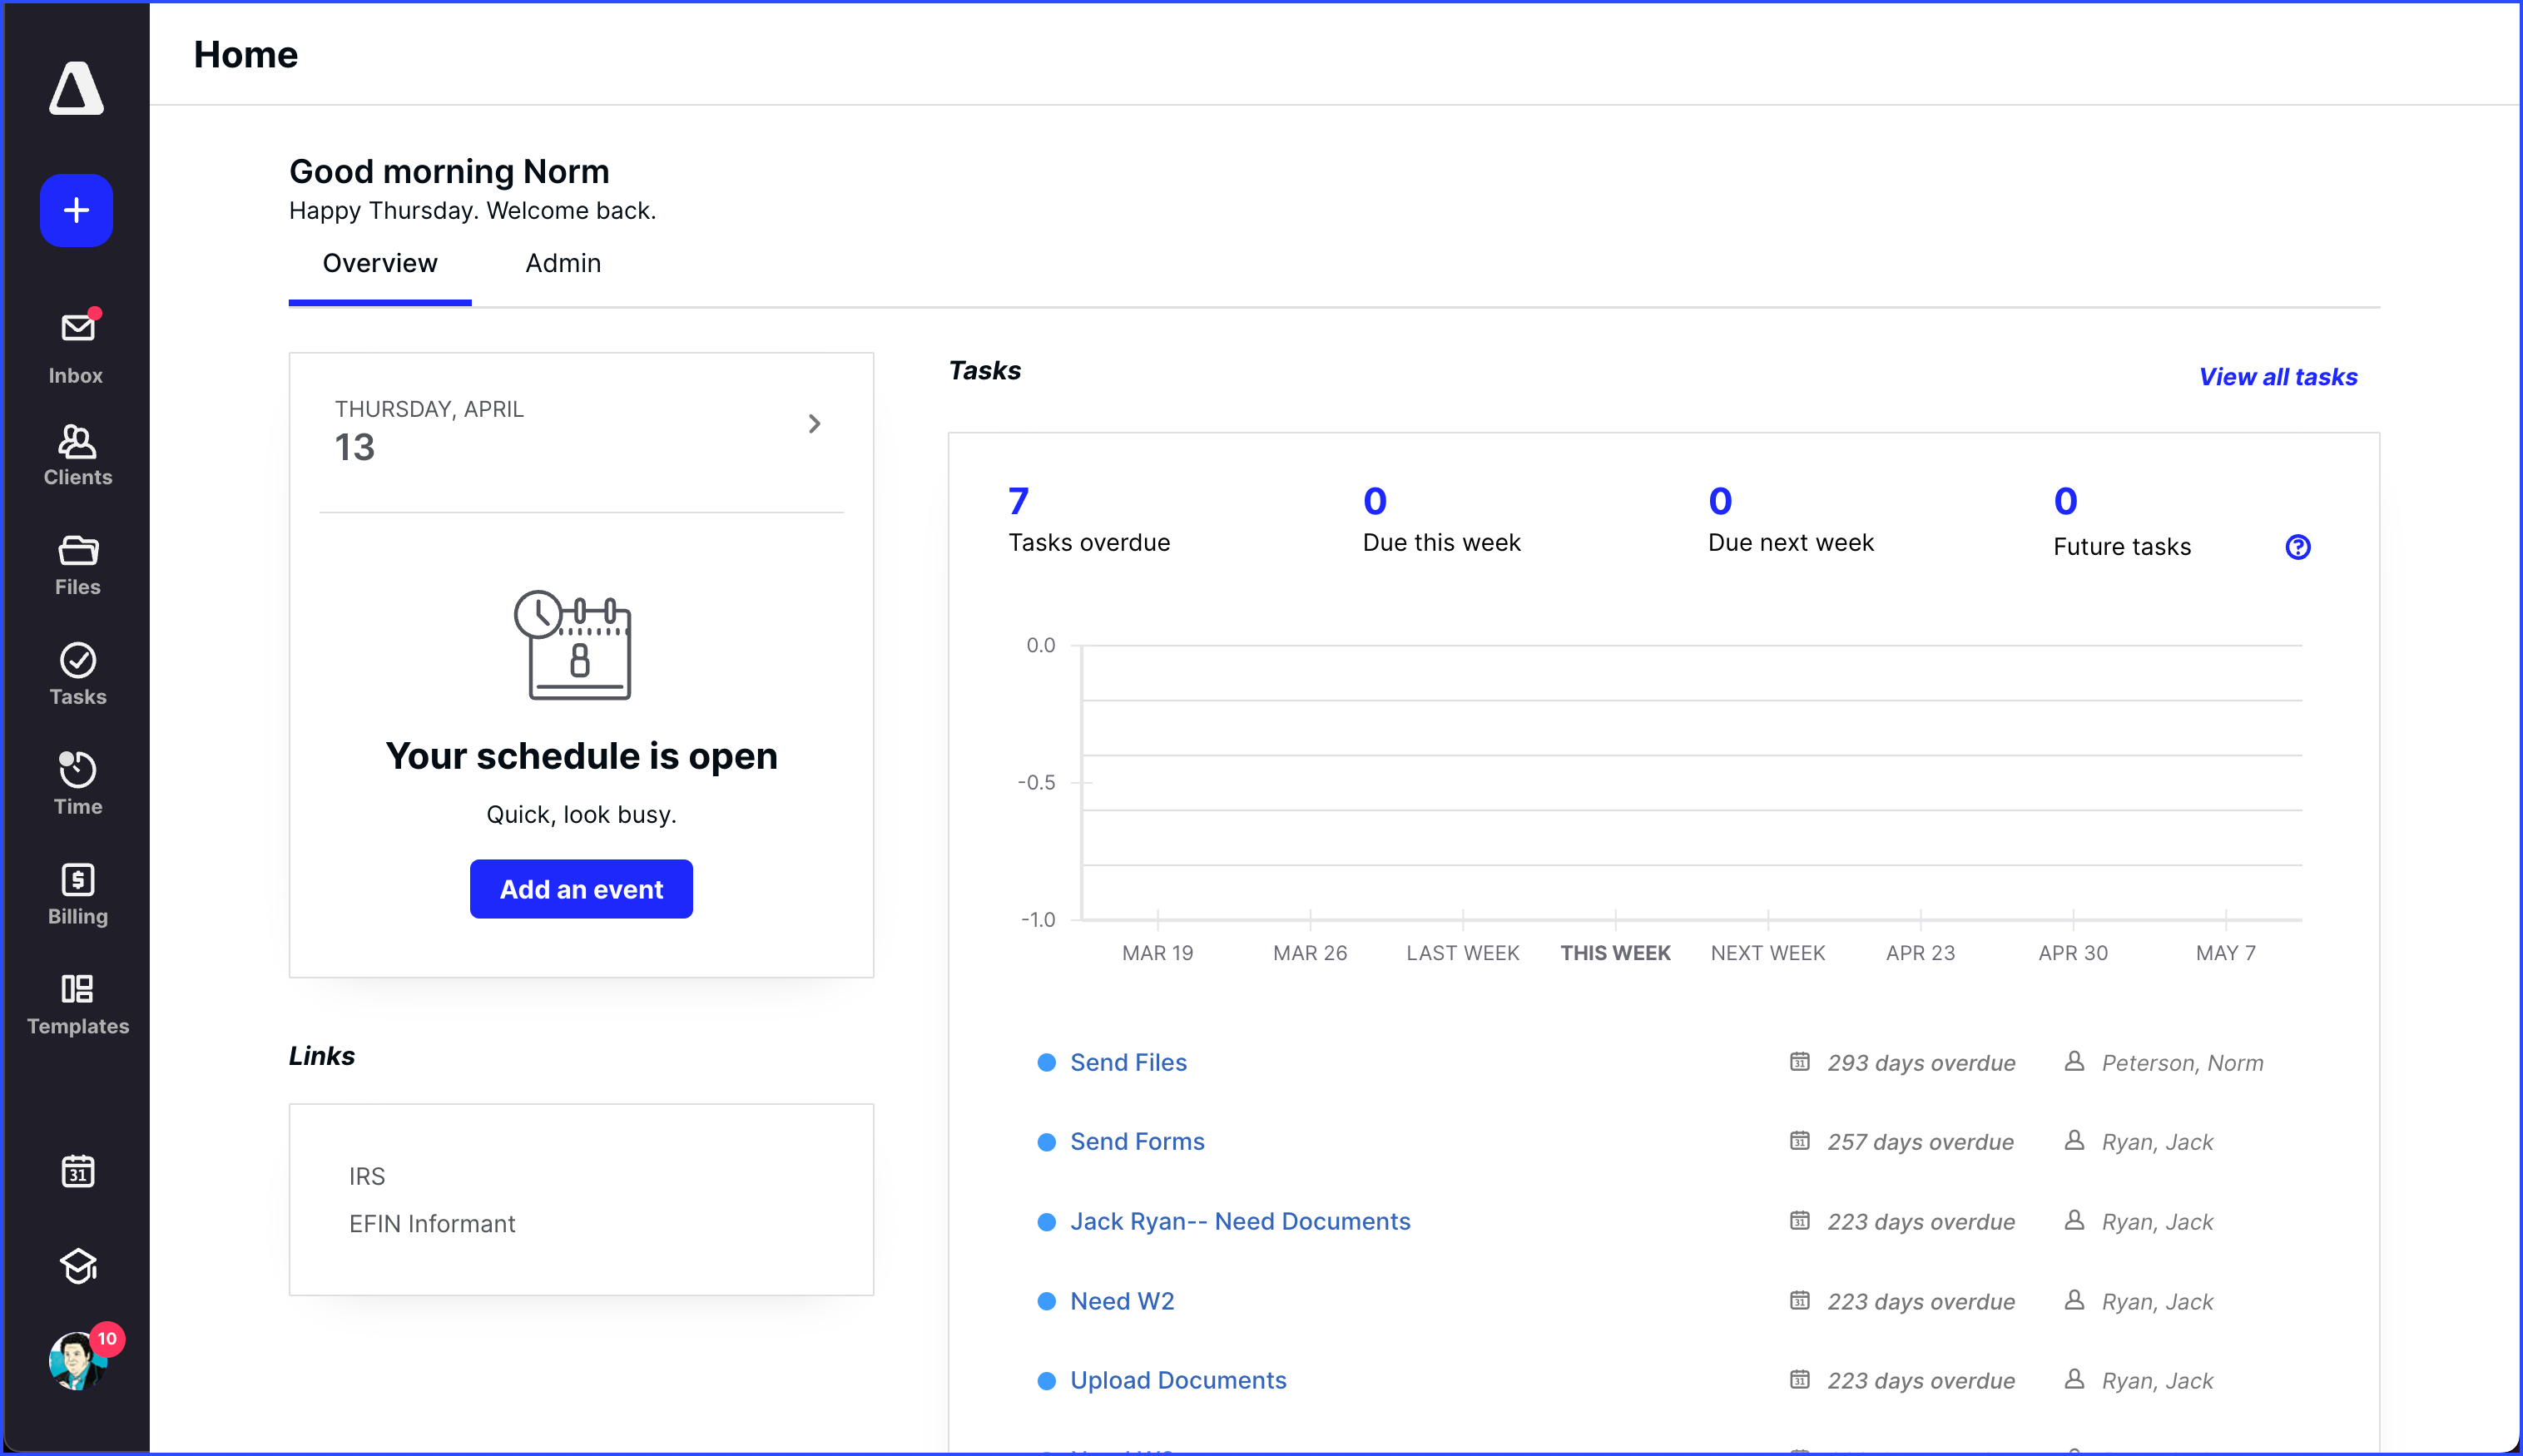Stay on the Overview tab

point(380,263)
